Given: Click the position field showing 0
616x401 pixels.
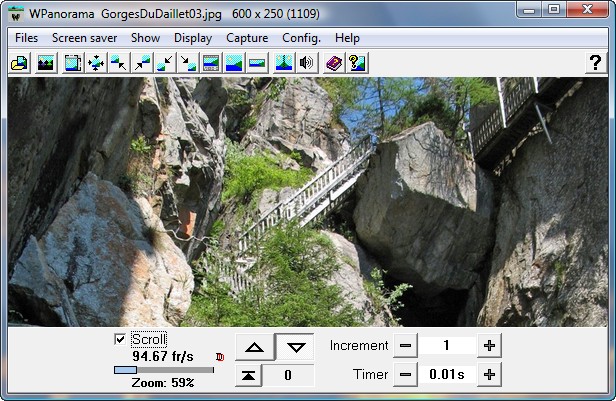Looking at the screenshot, I should click(x=288, y=375).
